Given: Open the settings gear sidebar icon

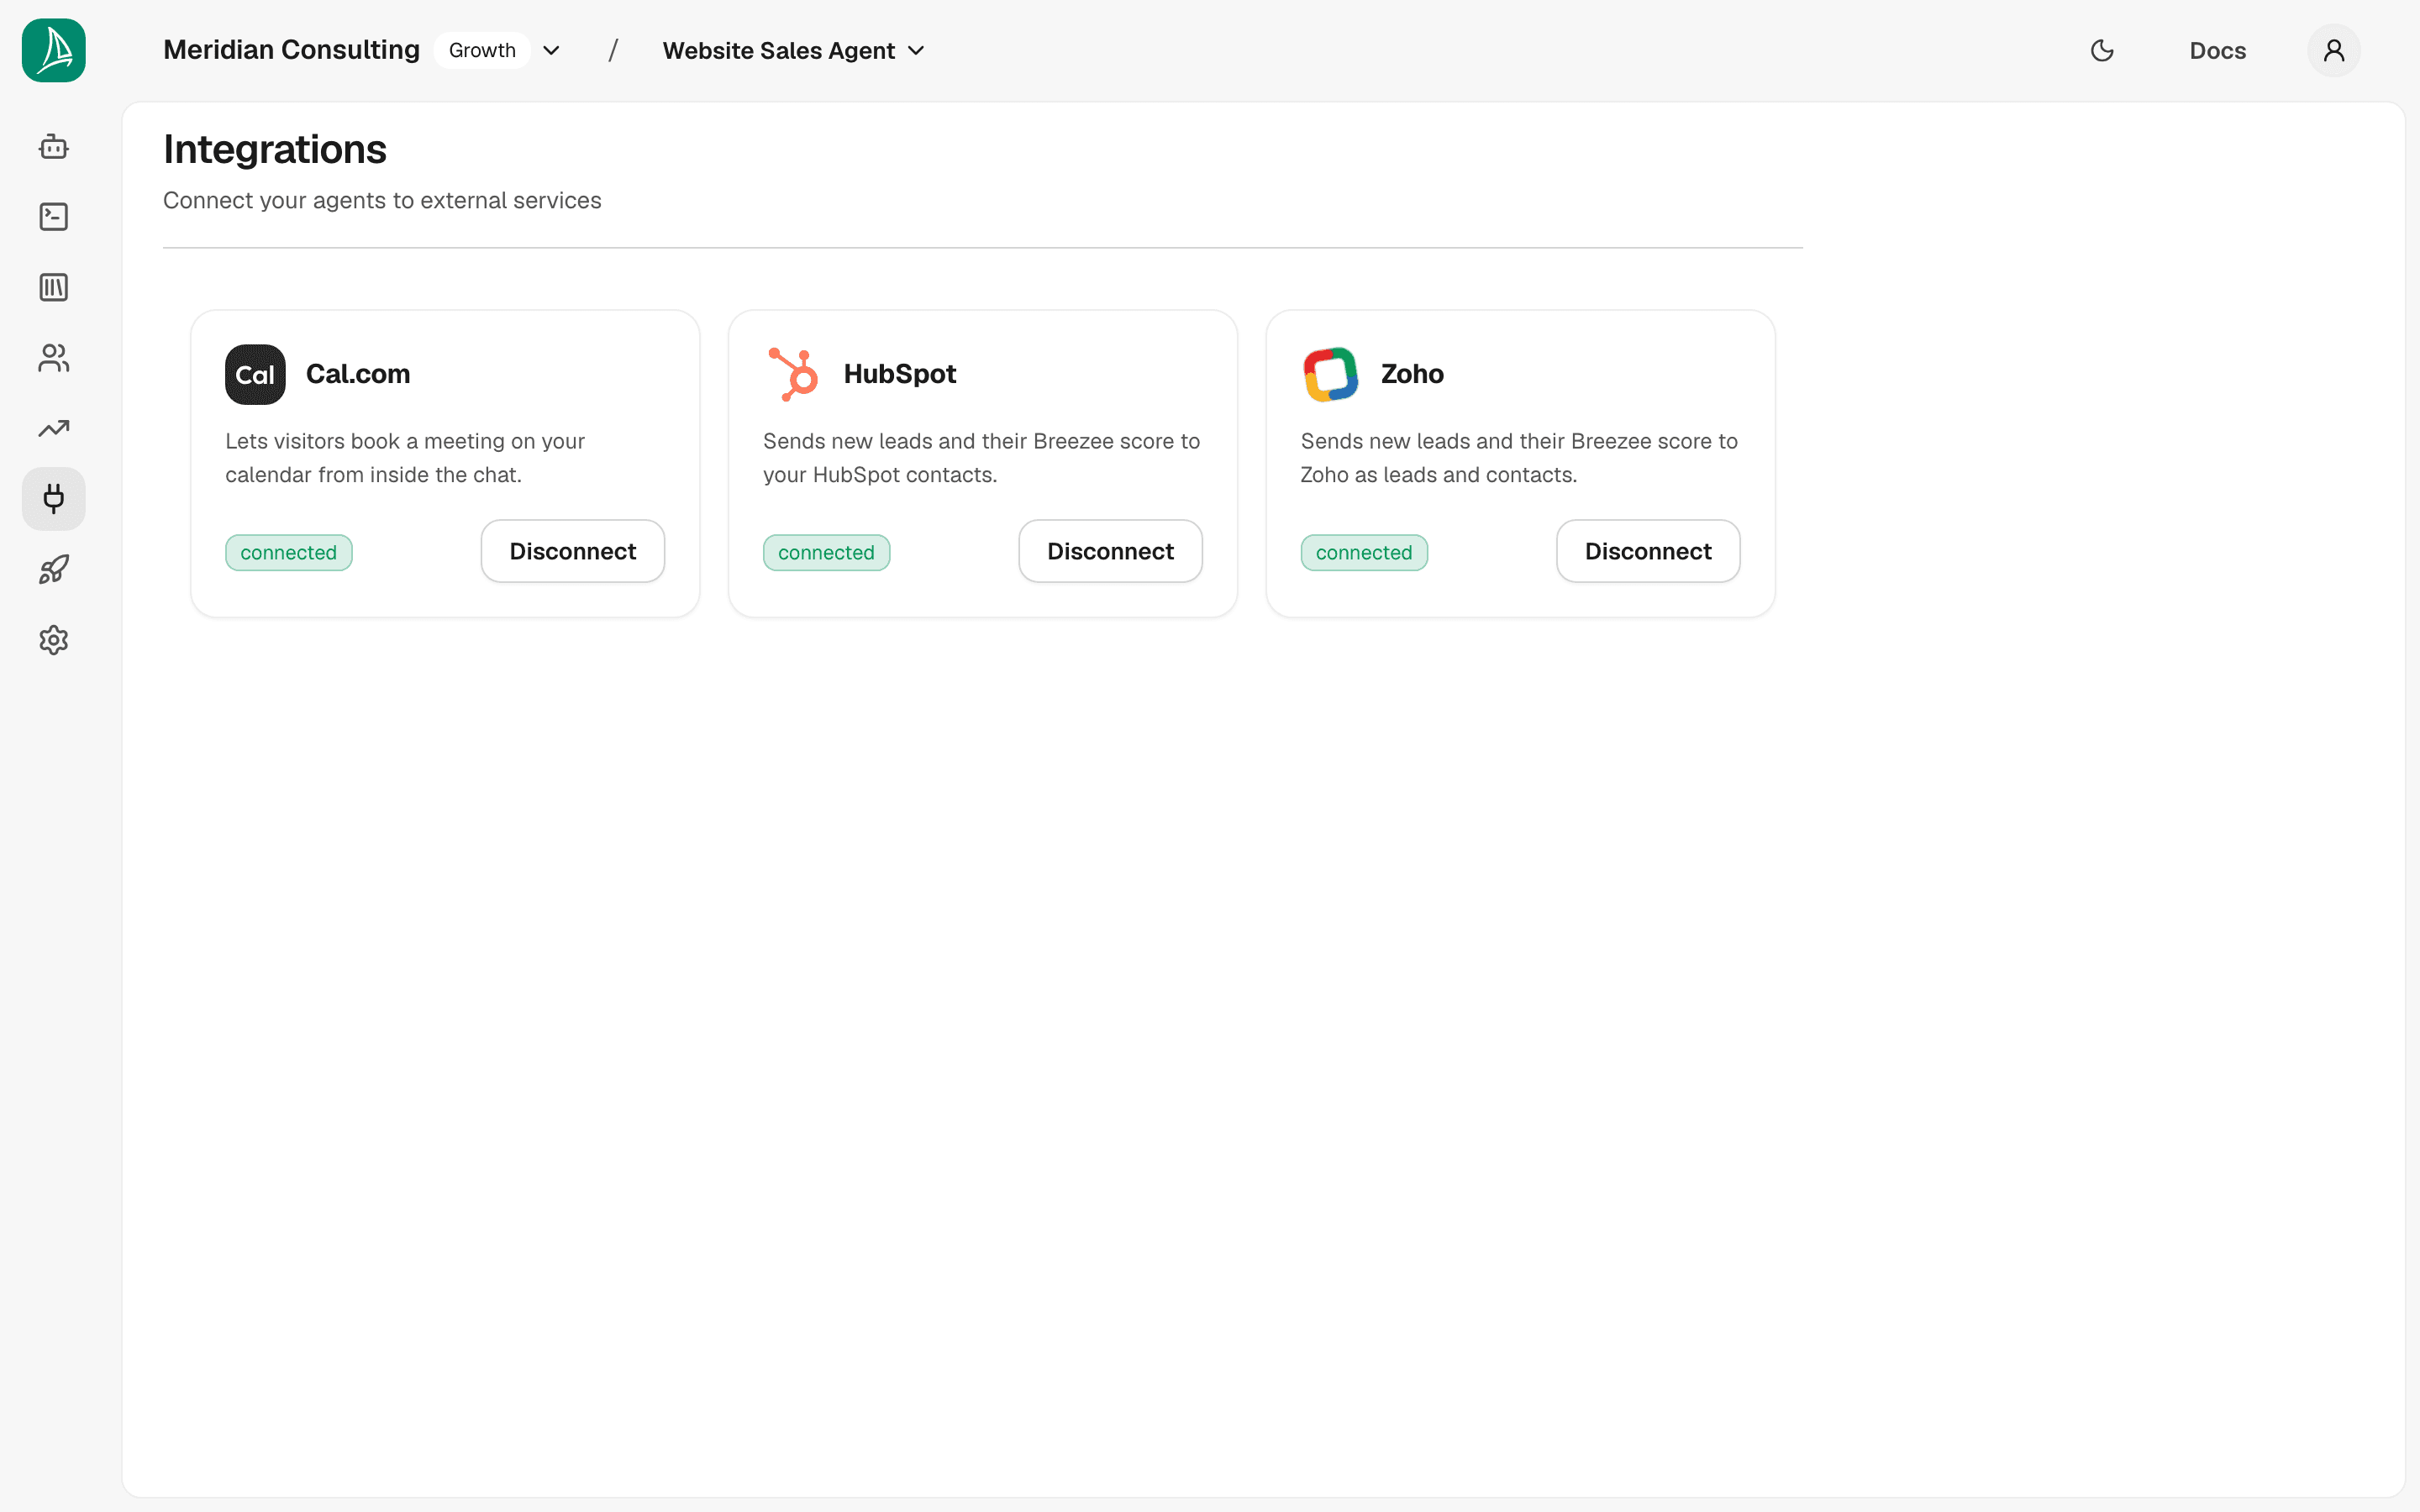Looking at the screenshot, I should click(x=54, y=640).
